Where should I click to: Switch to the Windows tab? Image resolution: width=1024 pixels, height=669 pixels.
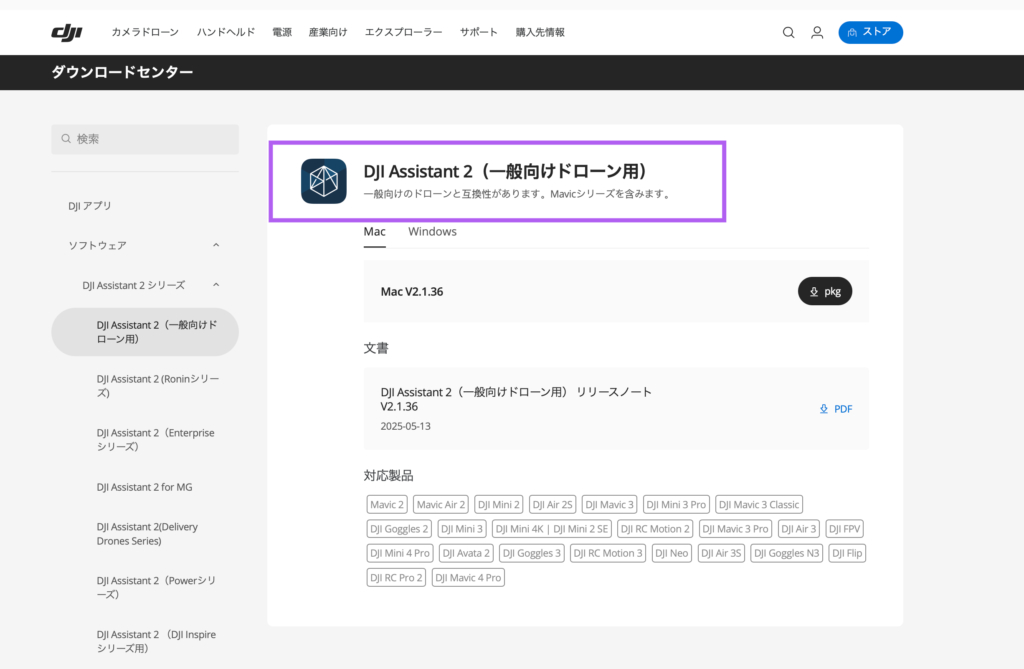pyautogui.click(x=432, y=232)
